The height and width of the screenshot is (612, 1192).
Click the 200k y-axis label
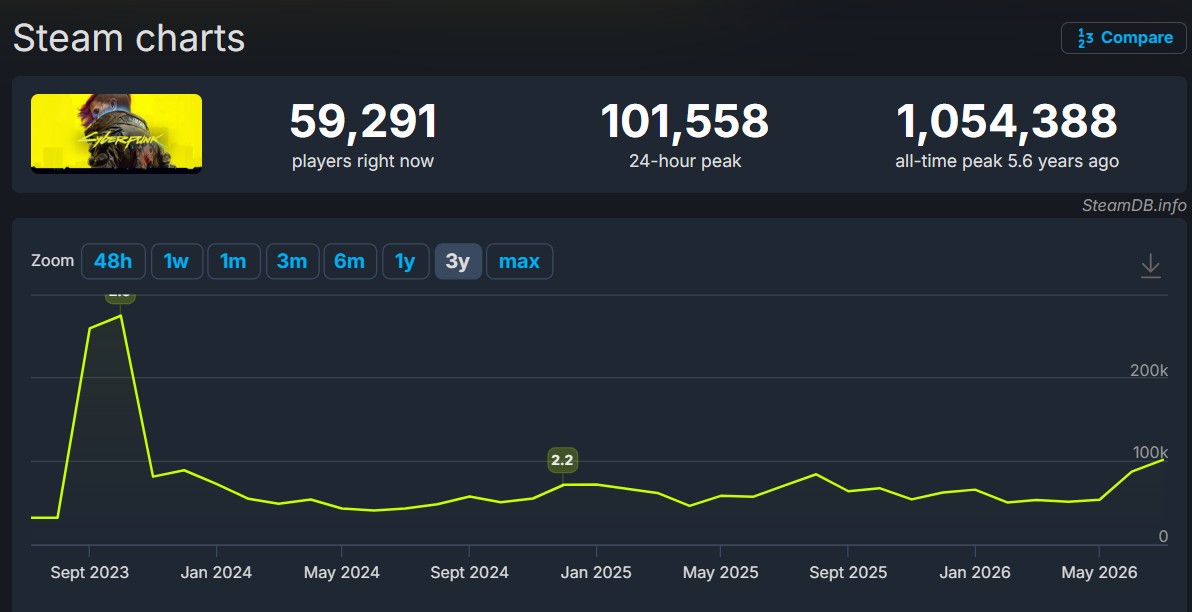pos(1149,370)
